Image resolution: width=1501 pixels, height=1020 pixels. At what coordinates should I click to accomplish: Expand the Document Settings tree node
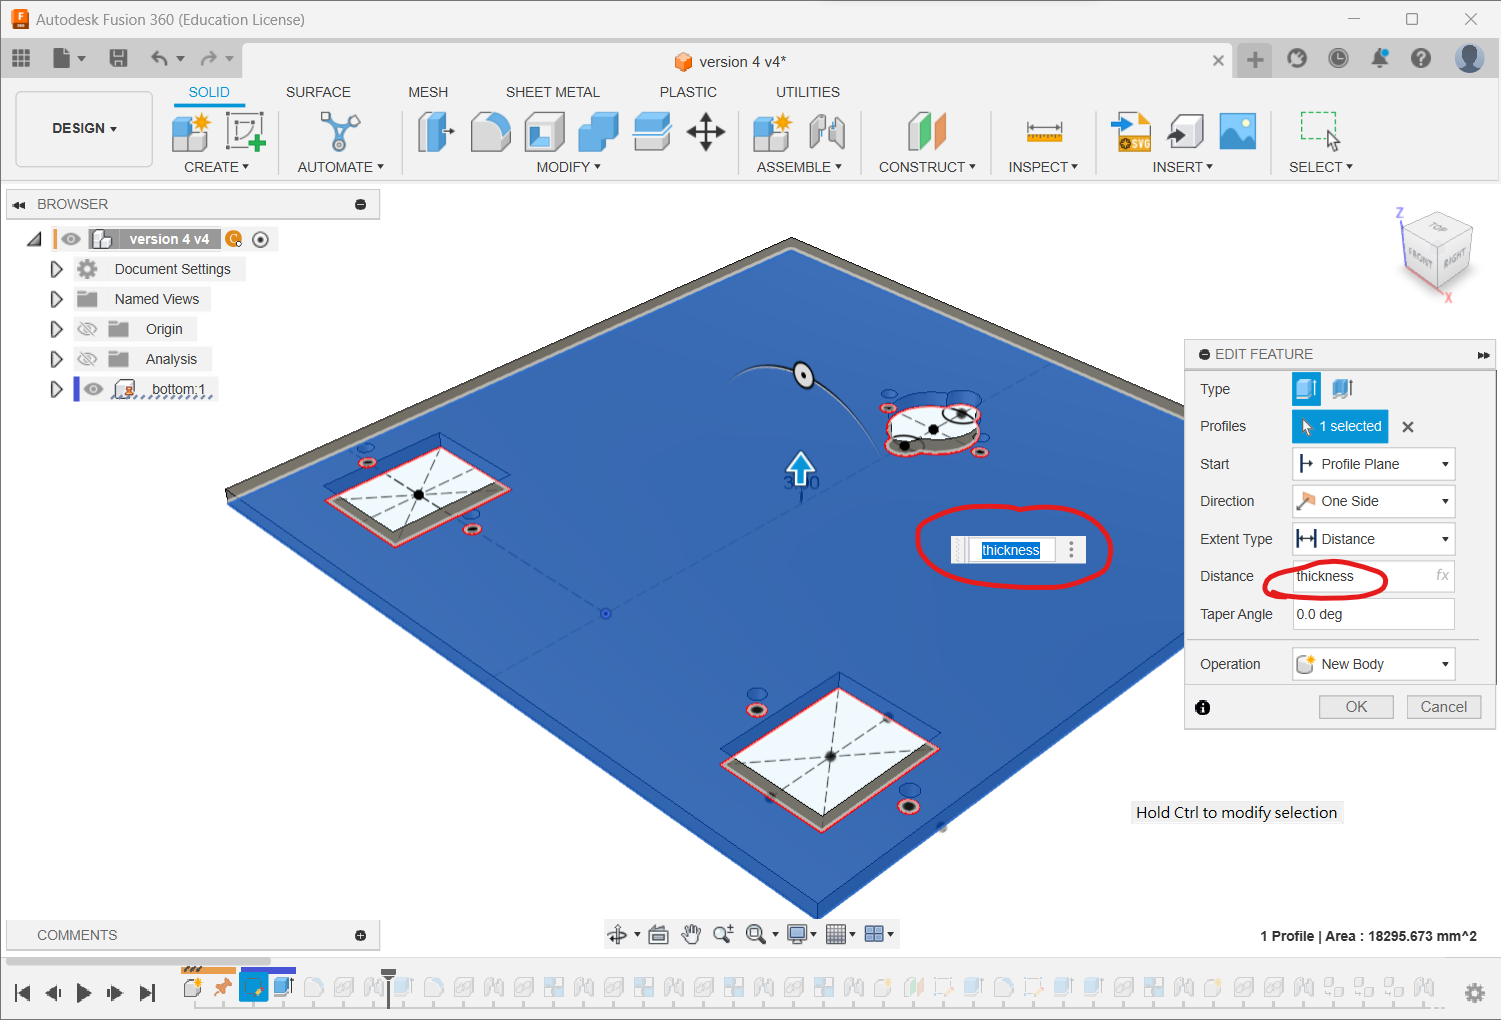point(57,269)
